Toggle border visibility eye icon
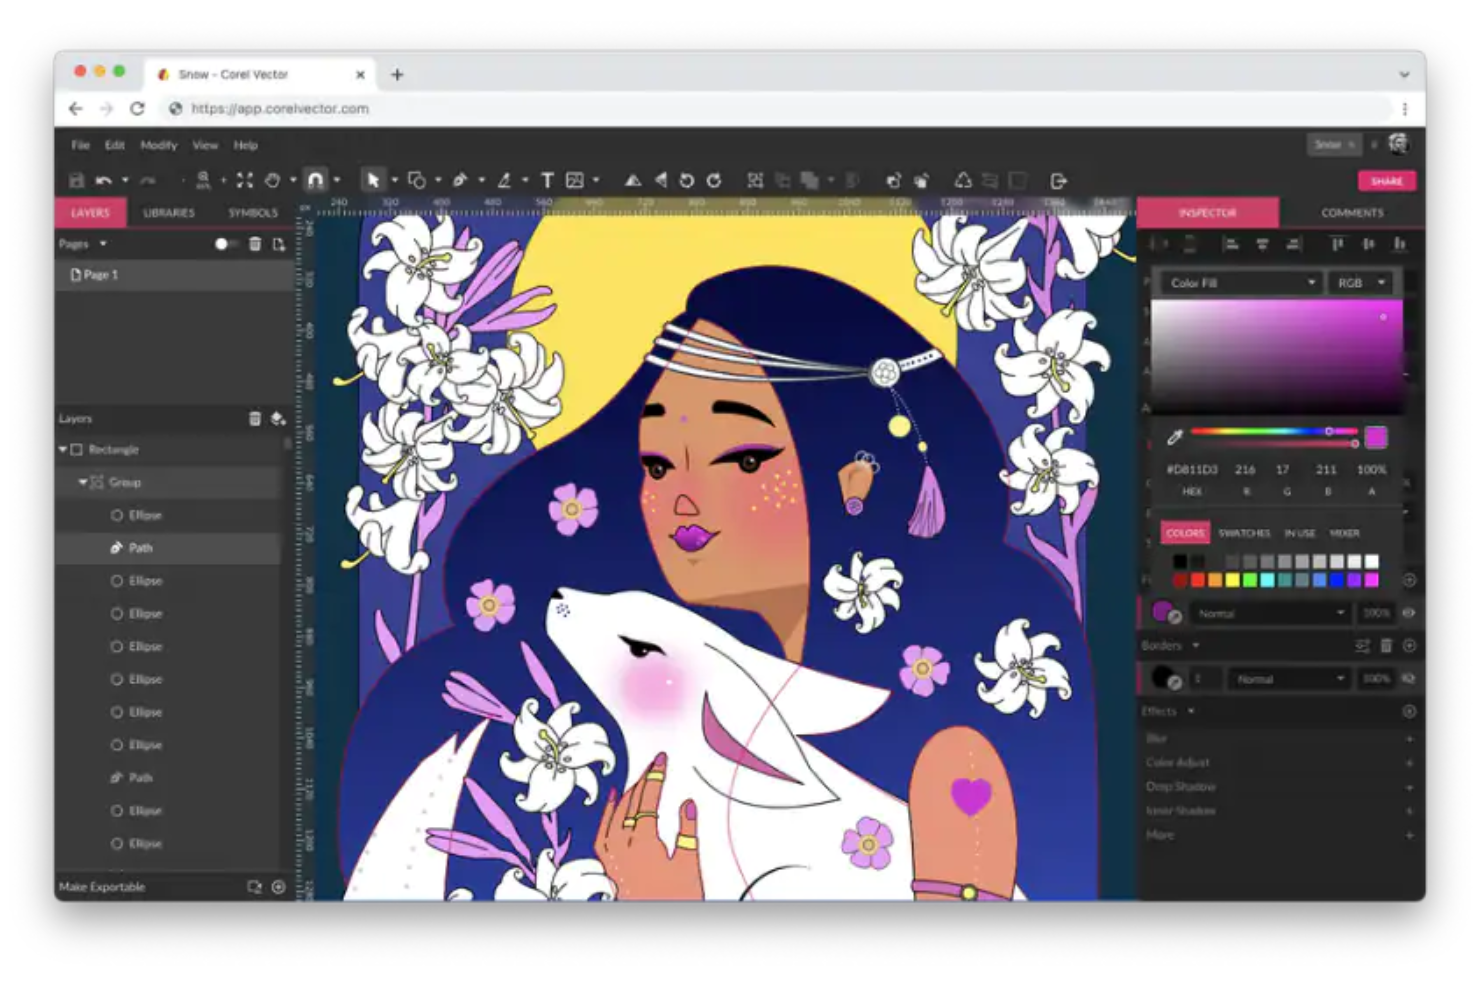The image size is (1480, 987). [x=1409, y=678]
